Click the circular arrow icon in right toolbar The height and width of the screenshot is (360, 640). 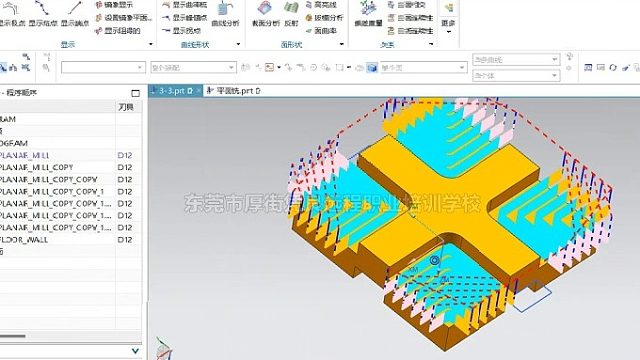(x=613, y=67)
